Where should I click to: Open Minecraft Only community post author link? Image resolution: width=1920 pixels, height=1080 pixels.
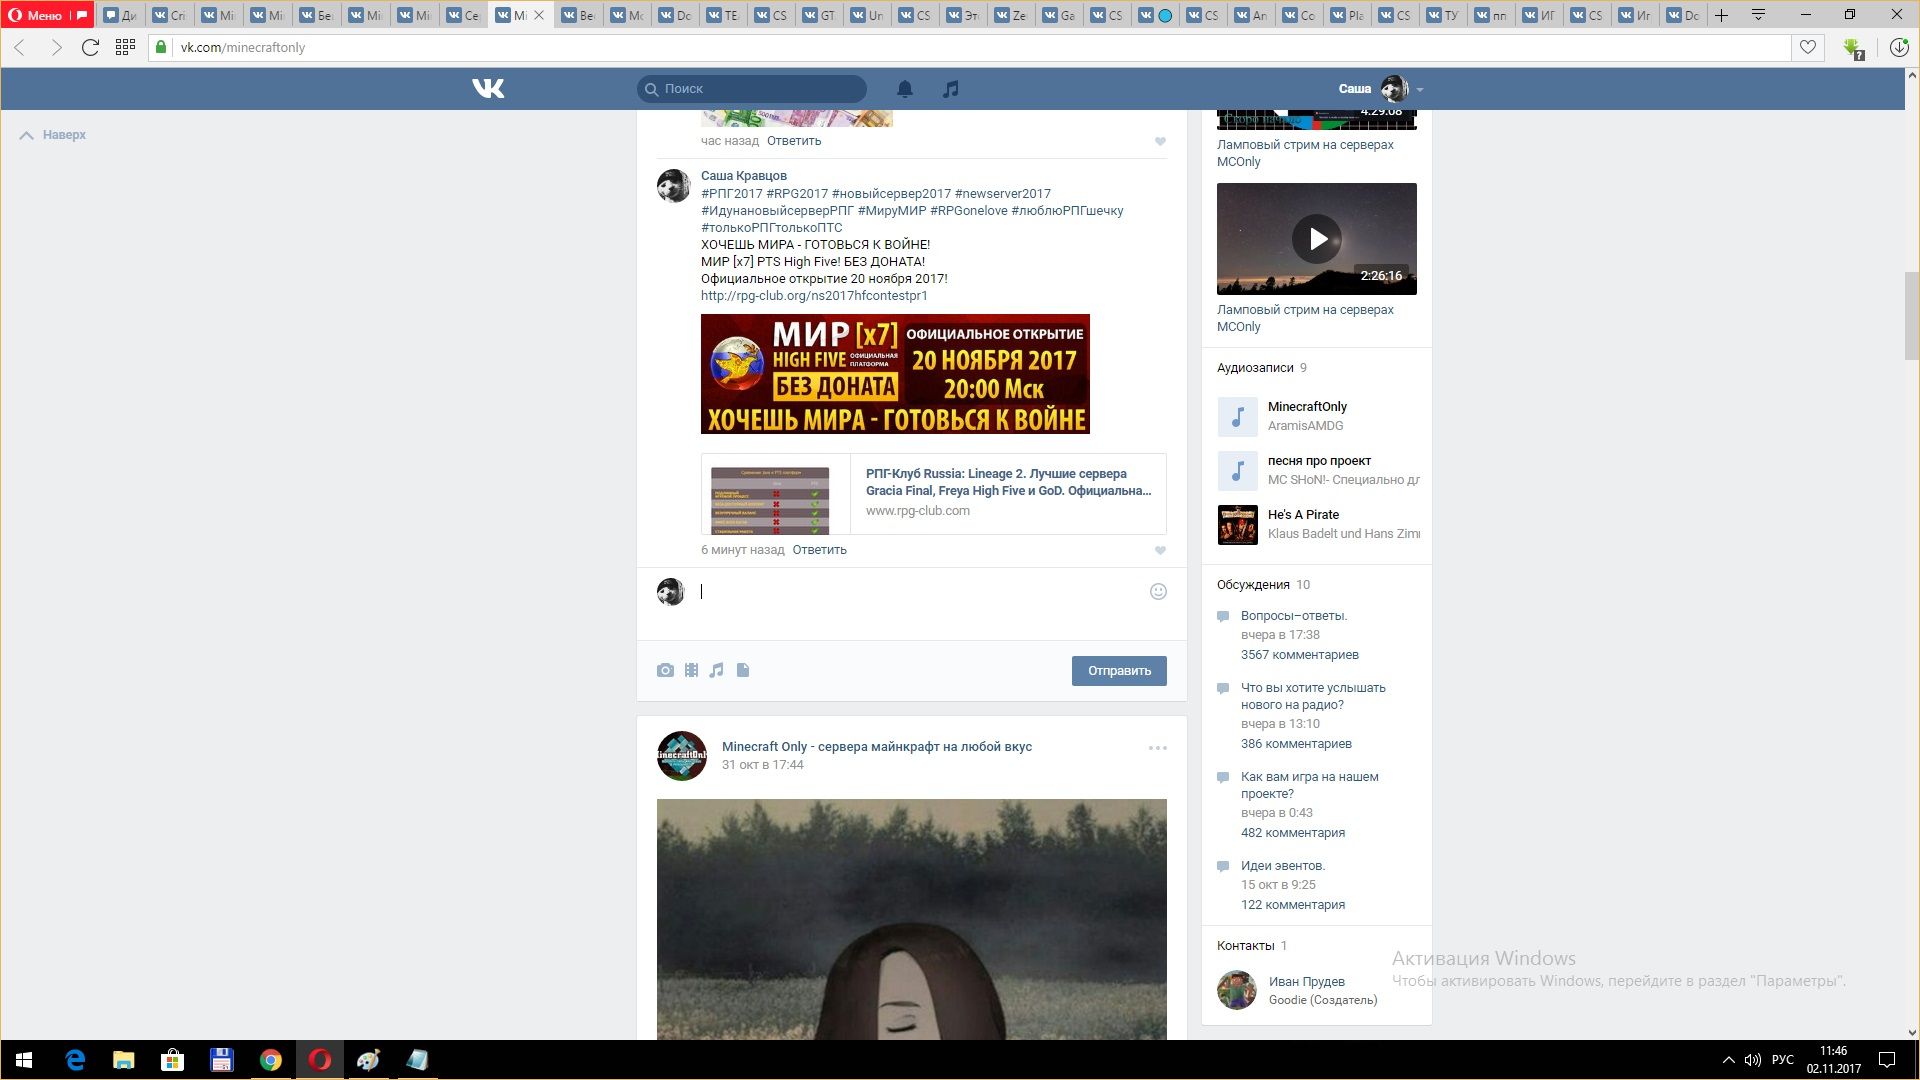pos(876,747)
